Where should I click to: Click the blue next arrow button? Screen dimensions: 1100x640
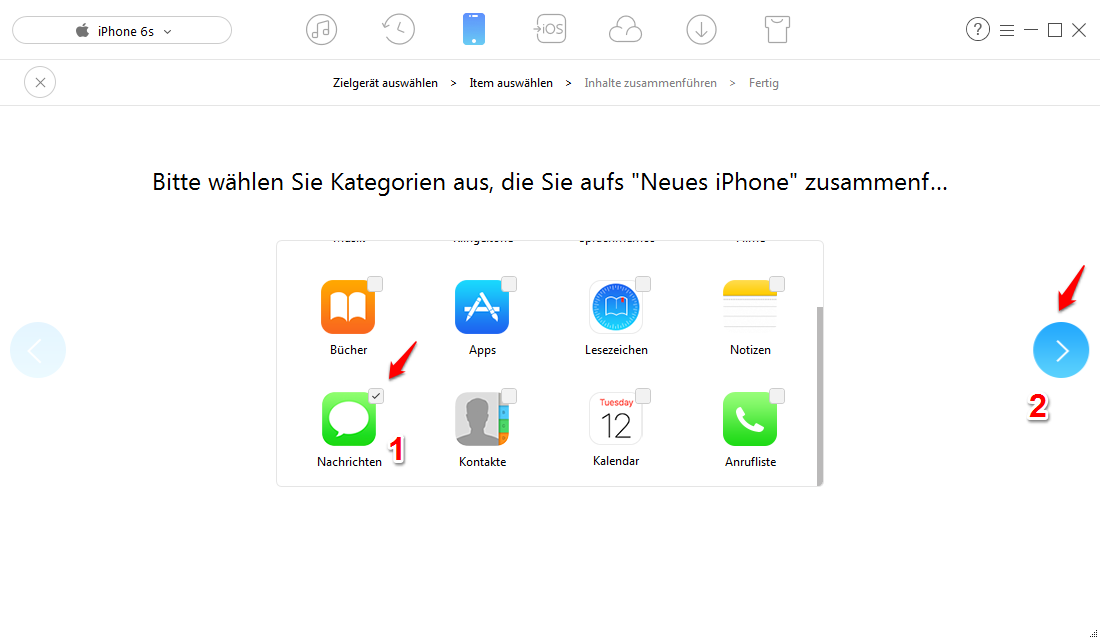(1061, 350)
